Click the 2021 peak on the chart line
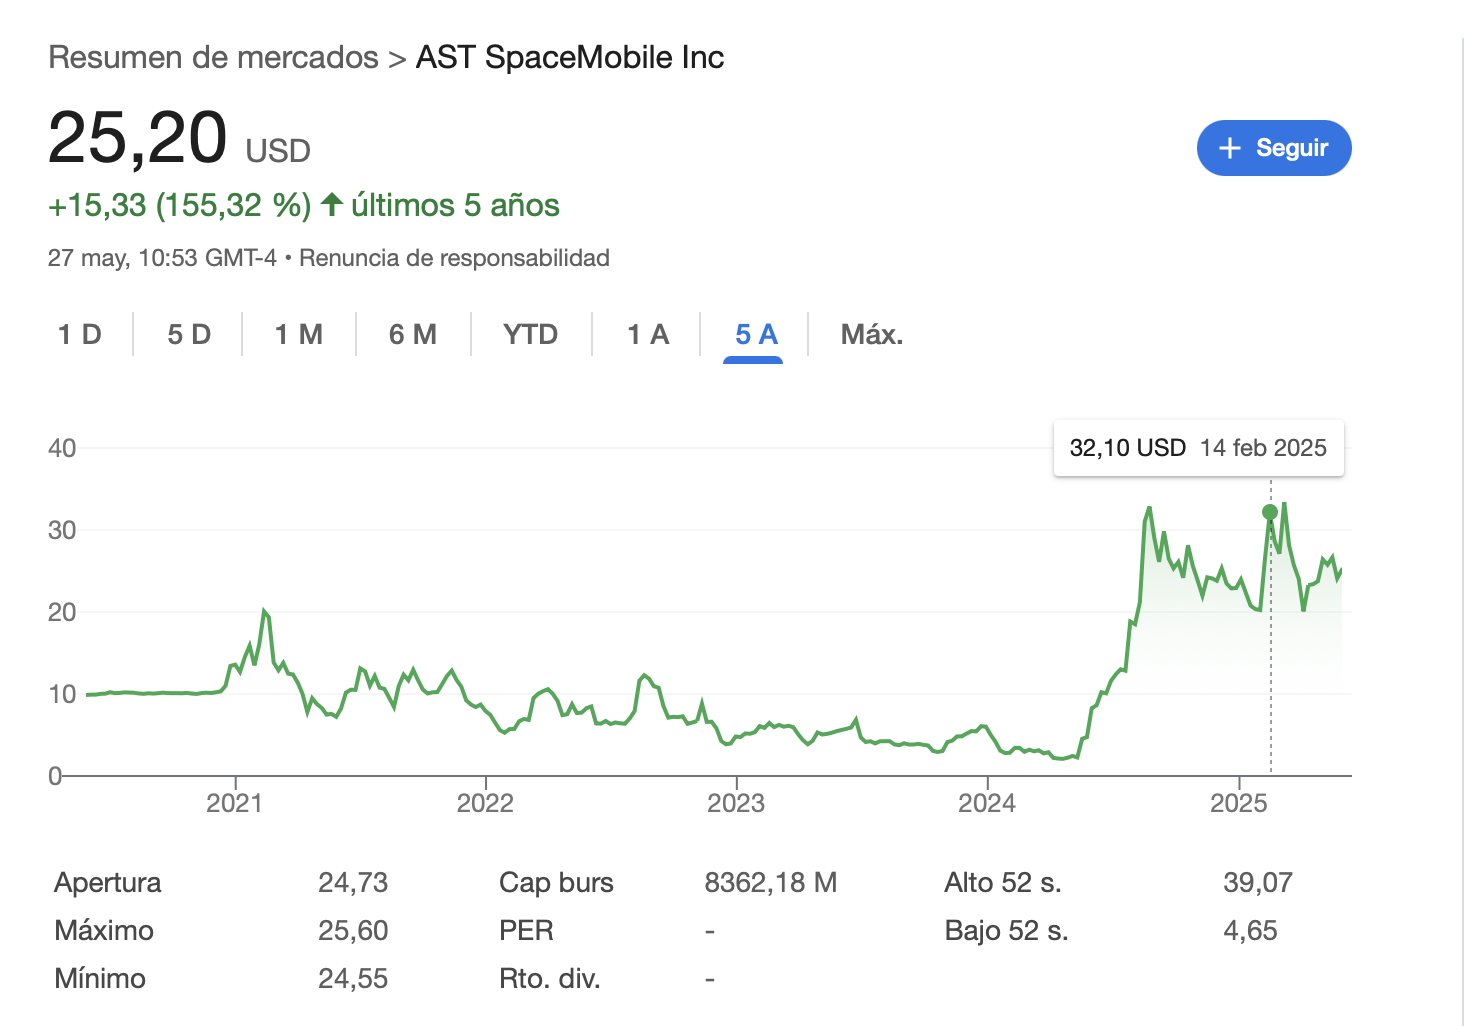This screenshot has height=1026, width=1464. (264, 610)
